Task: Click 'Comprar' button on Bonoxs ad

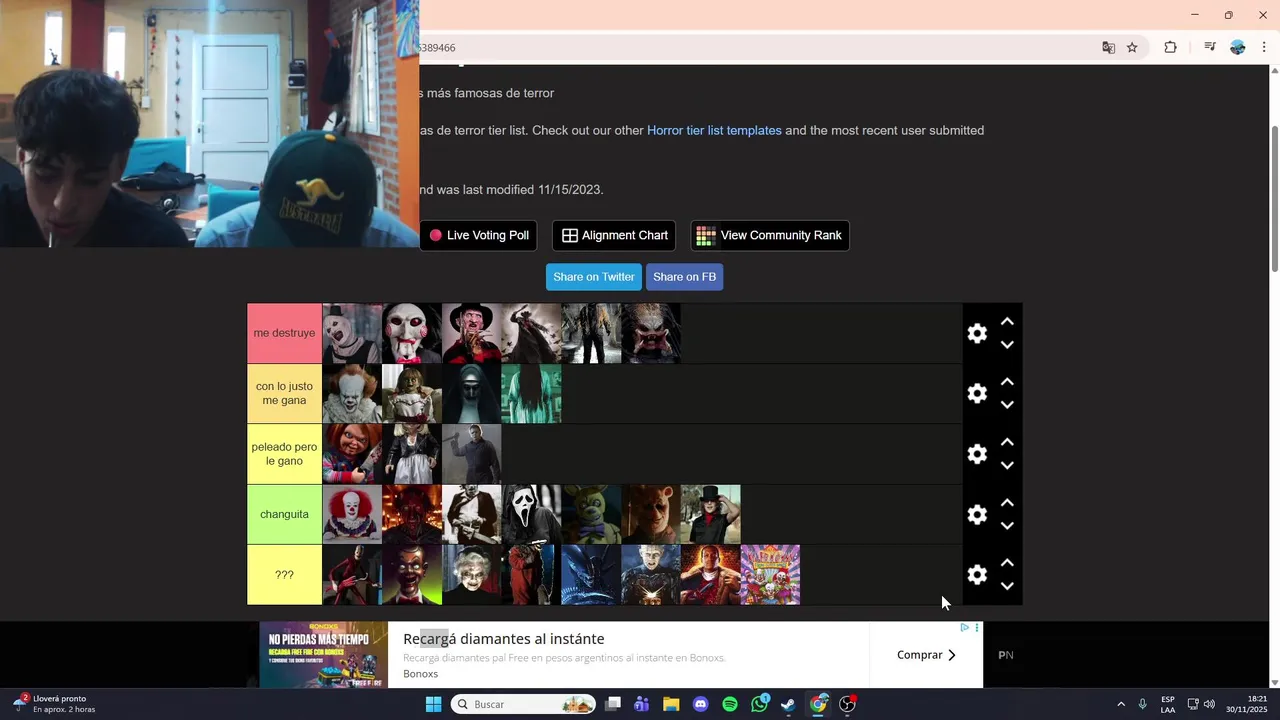Action: pos(926,655)
